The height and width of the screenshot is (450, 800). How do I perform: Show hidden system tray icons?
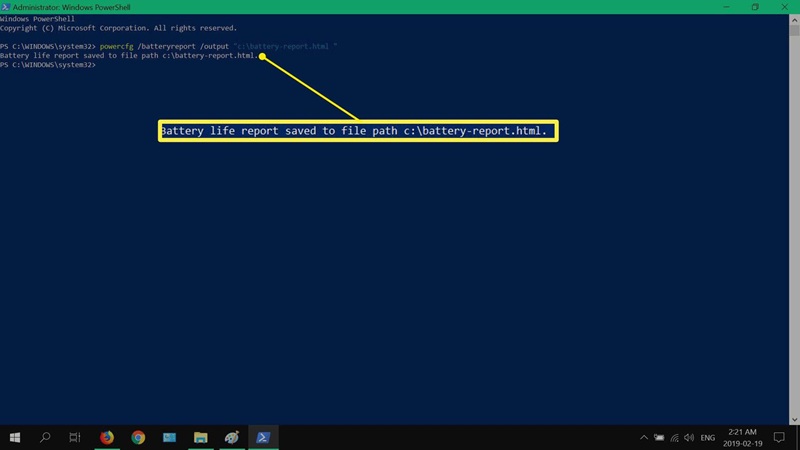click(644, 437)
